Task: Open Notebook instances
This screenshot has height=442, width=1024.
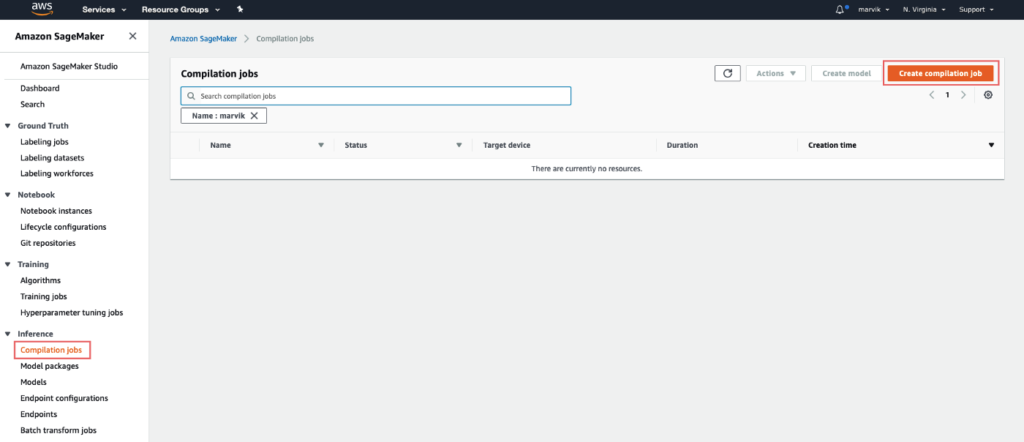Action: coord(56,211)
